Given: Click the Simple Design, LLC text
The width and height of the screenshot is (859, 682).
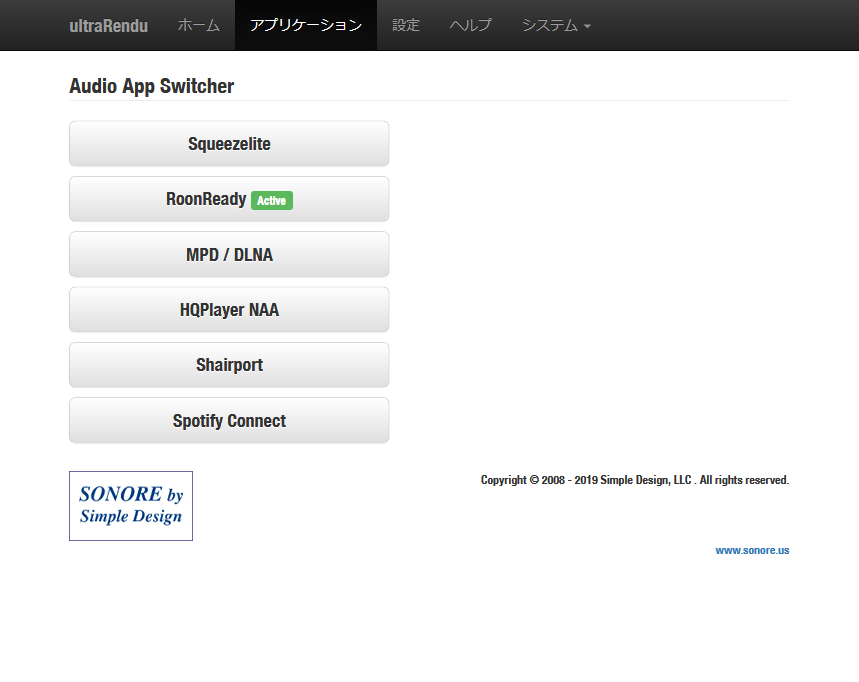Looking at the screenshot, I should tap(646, 480).
